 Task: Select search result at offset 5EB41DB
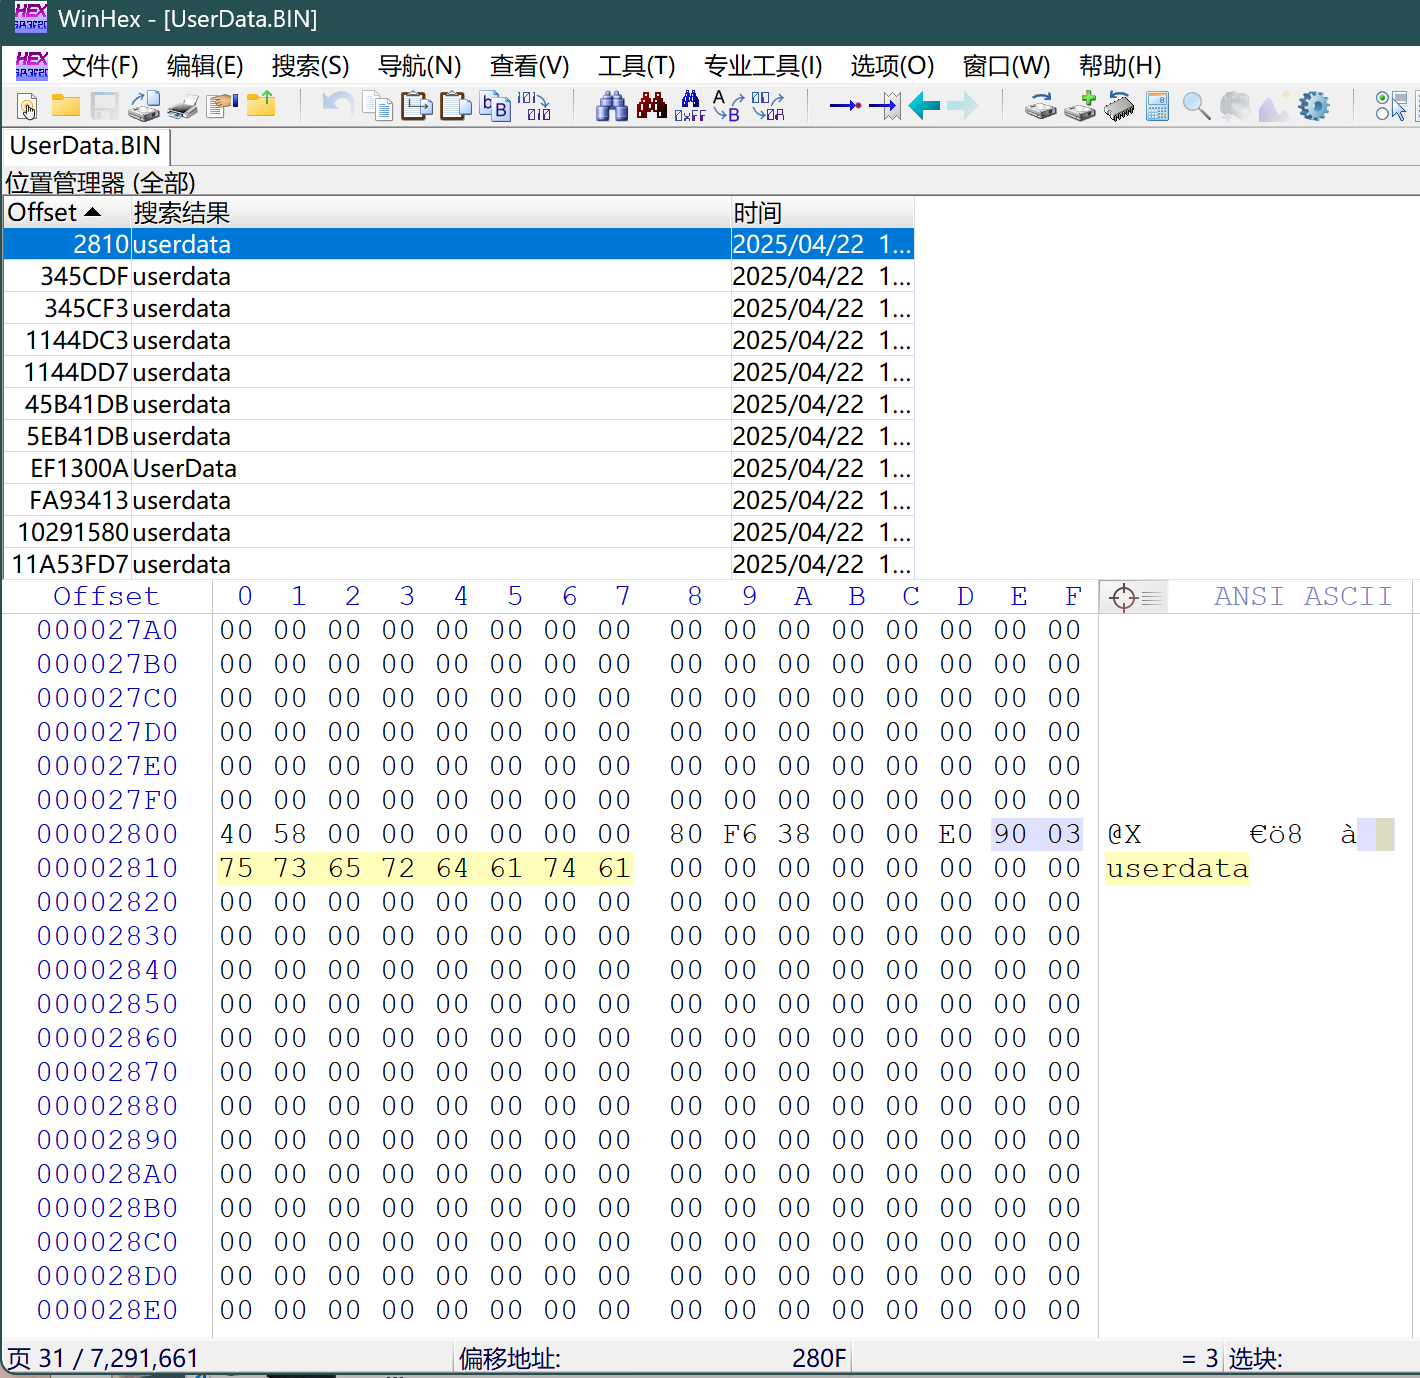[x=458, y=436]
